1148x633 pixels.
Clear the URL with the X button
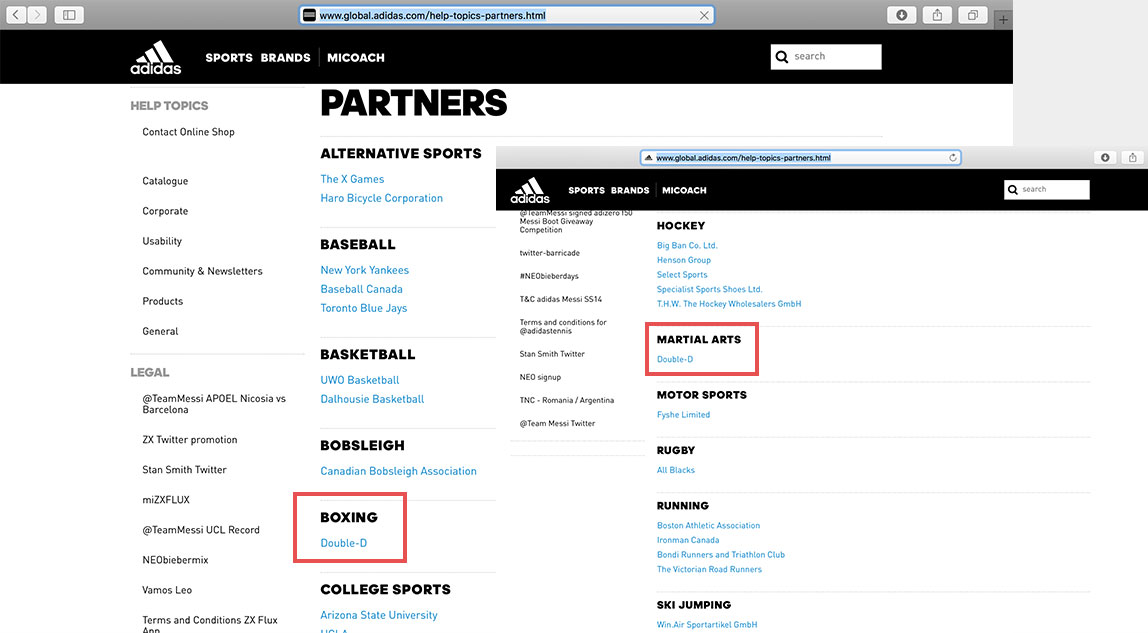coord(704,15)
